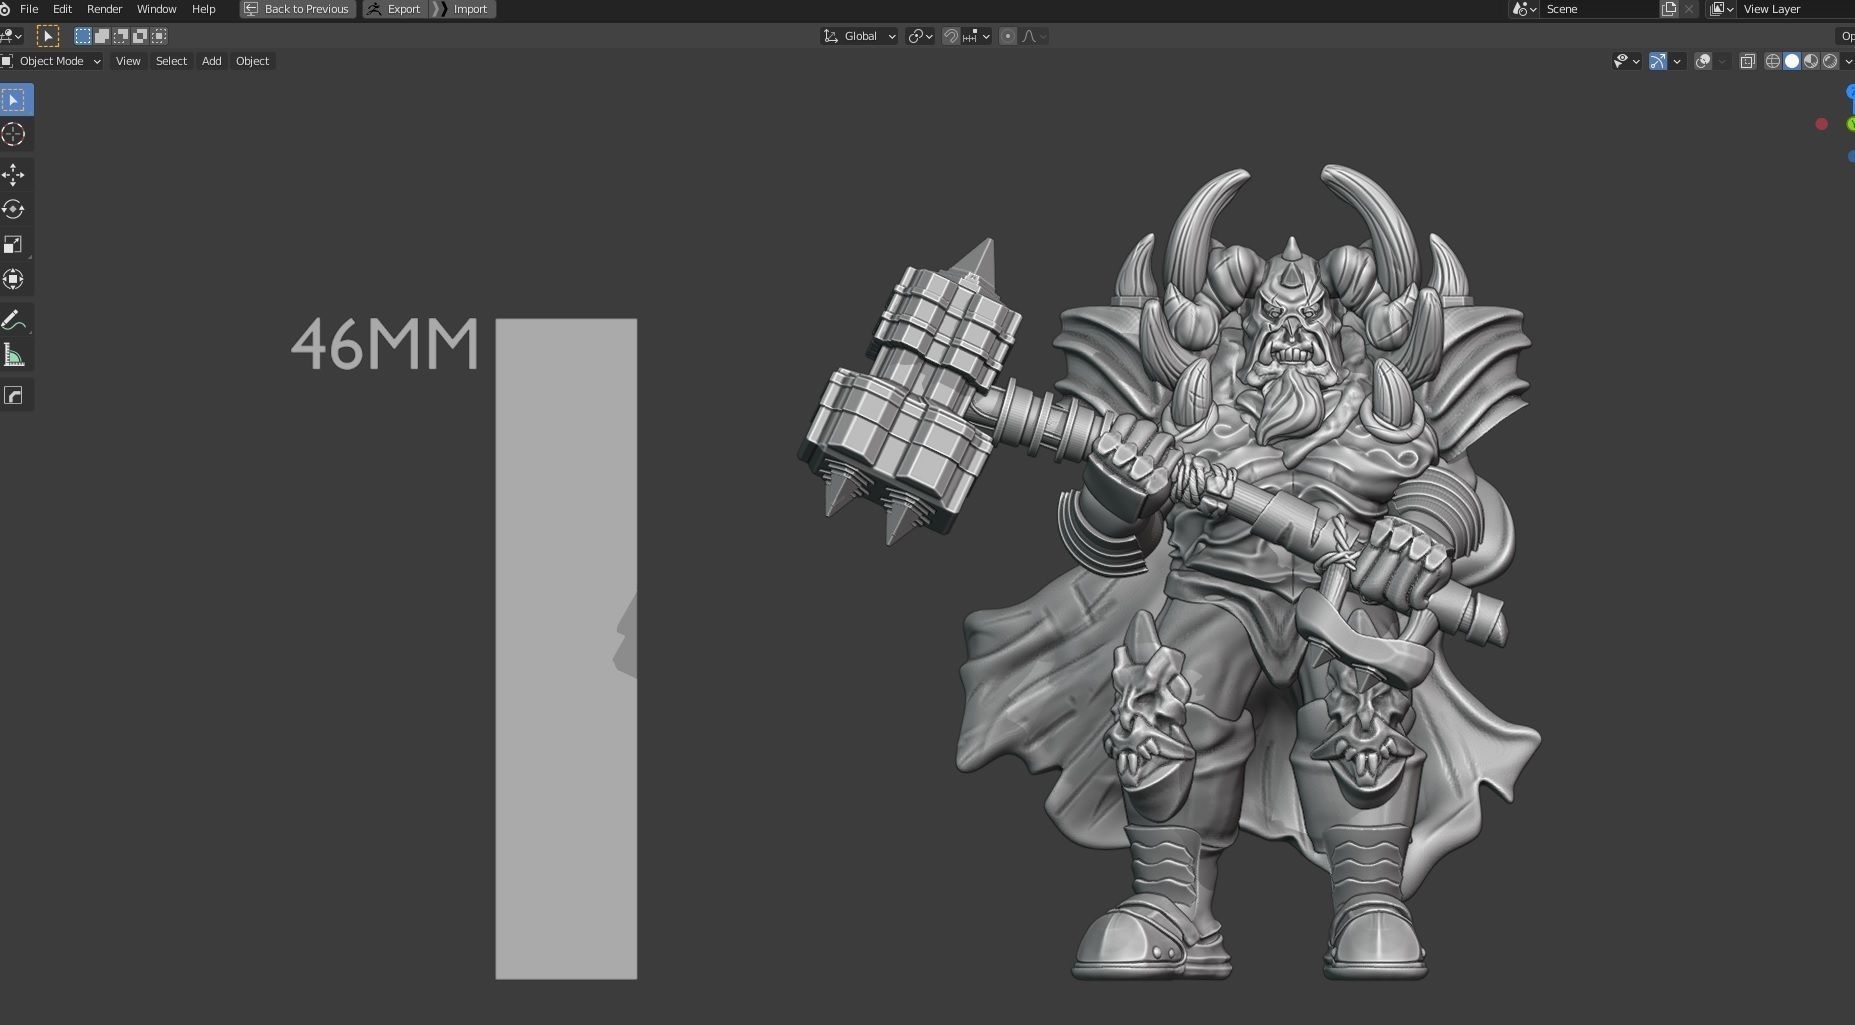
Task: Click Back to Previous button
Action: 297,9
